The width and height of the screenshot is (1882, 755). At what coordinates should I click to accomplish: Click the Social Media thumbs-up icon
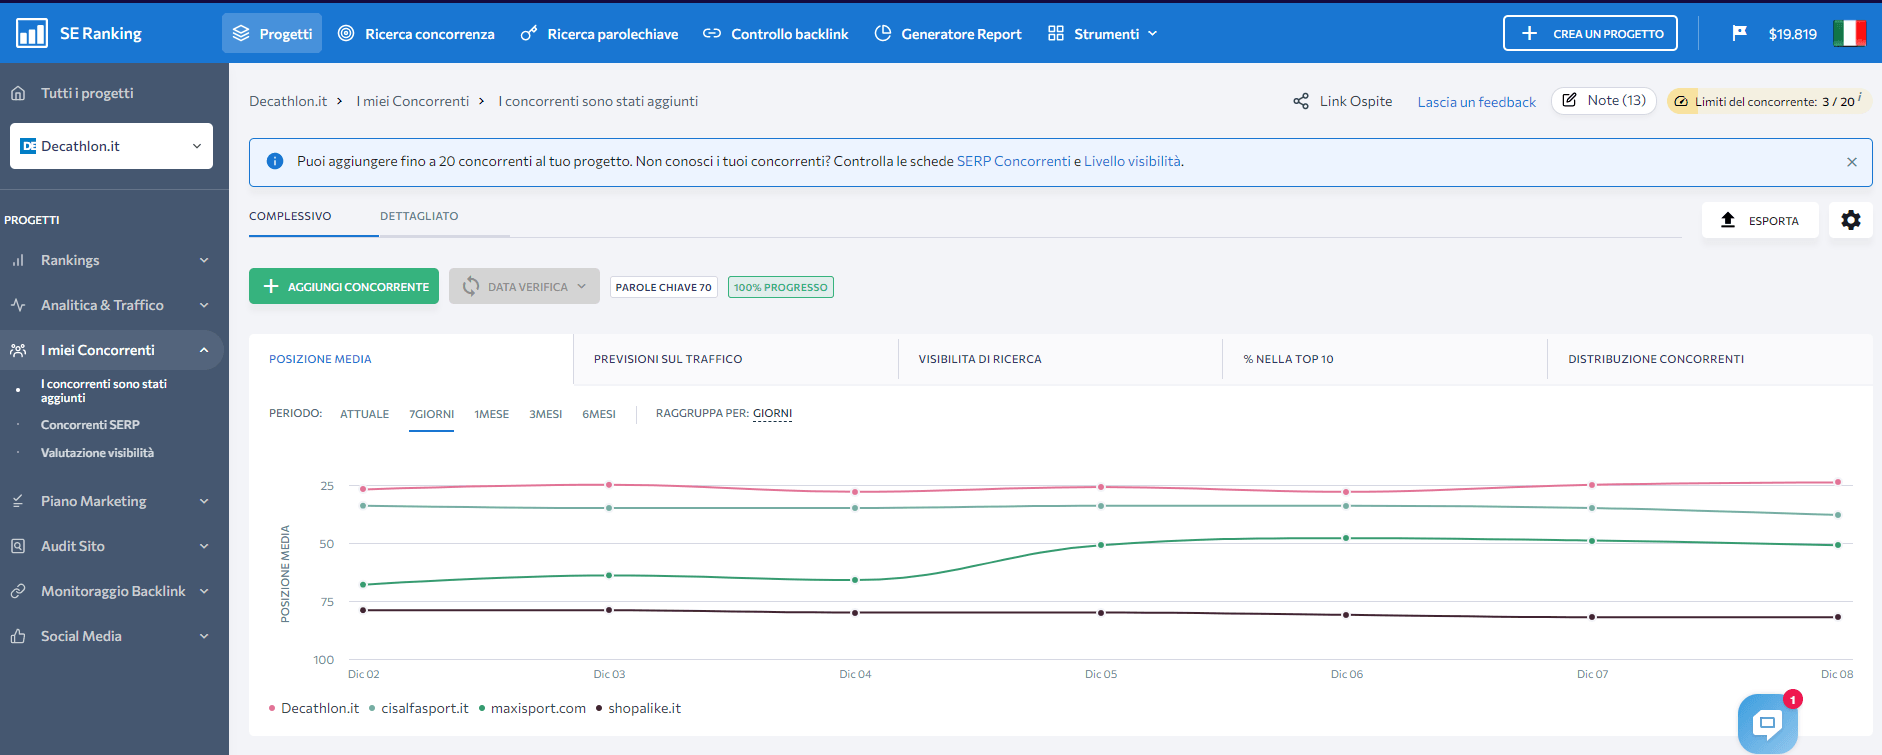coord(18,636)
